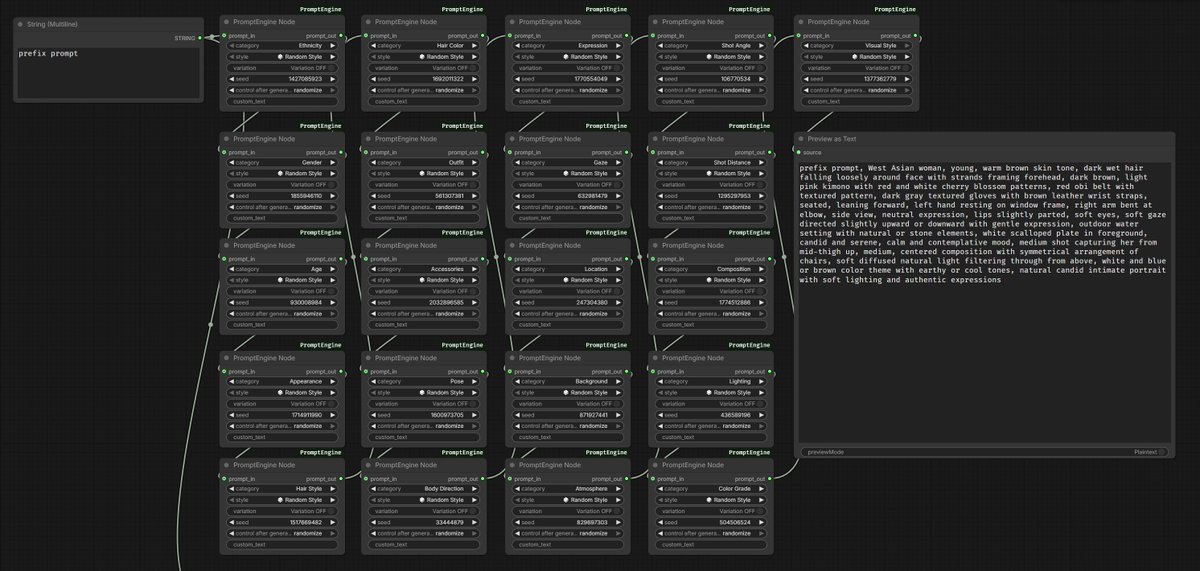Open style combo in the Atmosphere node
Viewport: 1200px width, 571px height.
(569, 500)
